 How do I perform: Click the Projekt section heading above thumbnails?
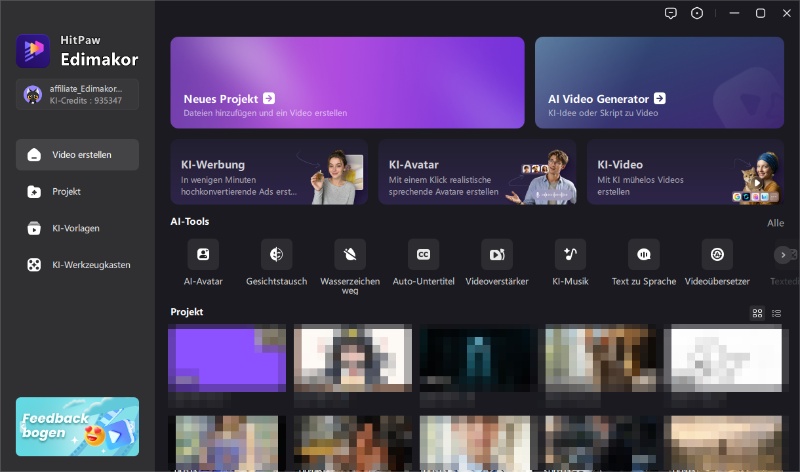pos(187,312)
